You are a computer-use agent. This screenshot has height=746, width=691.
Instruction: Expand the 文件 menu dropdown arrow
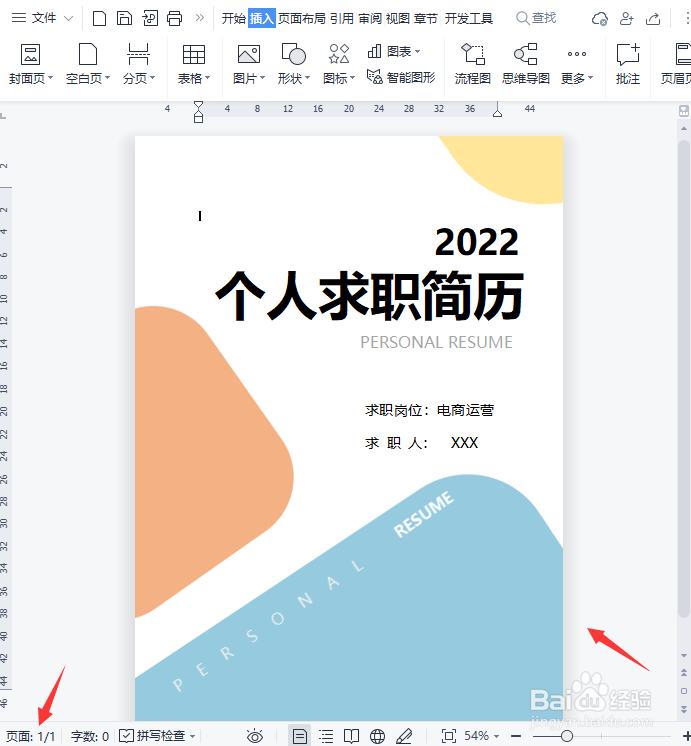coord(69,19)
